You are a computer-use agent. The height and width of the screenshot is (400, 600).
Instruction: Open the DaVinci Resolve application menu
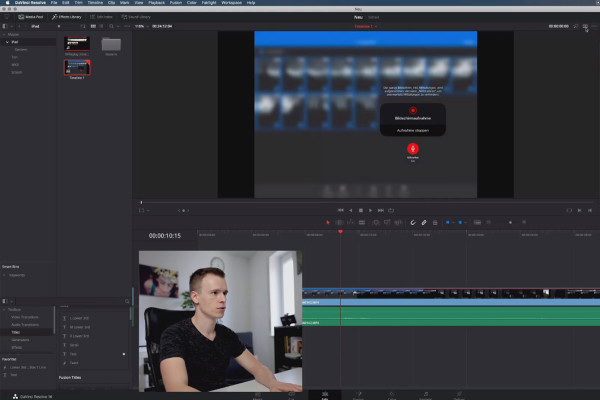pos(30,3)
